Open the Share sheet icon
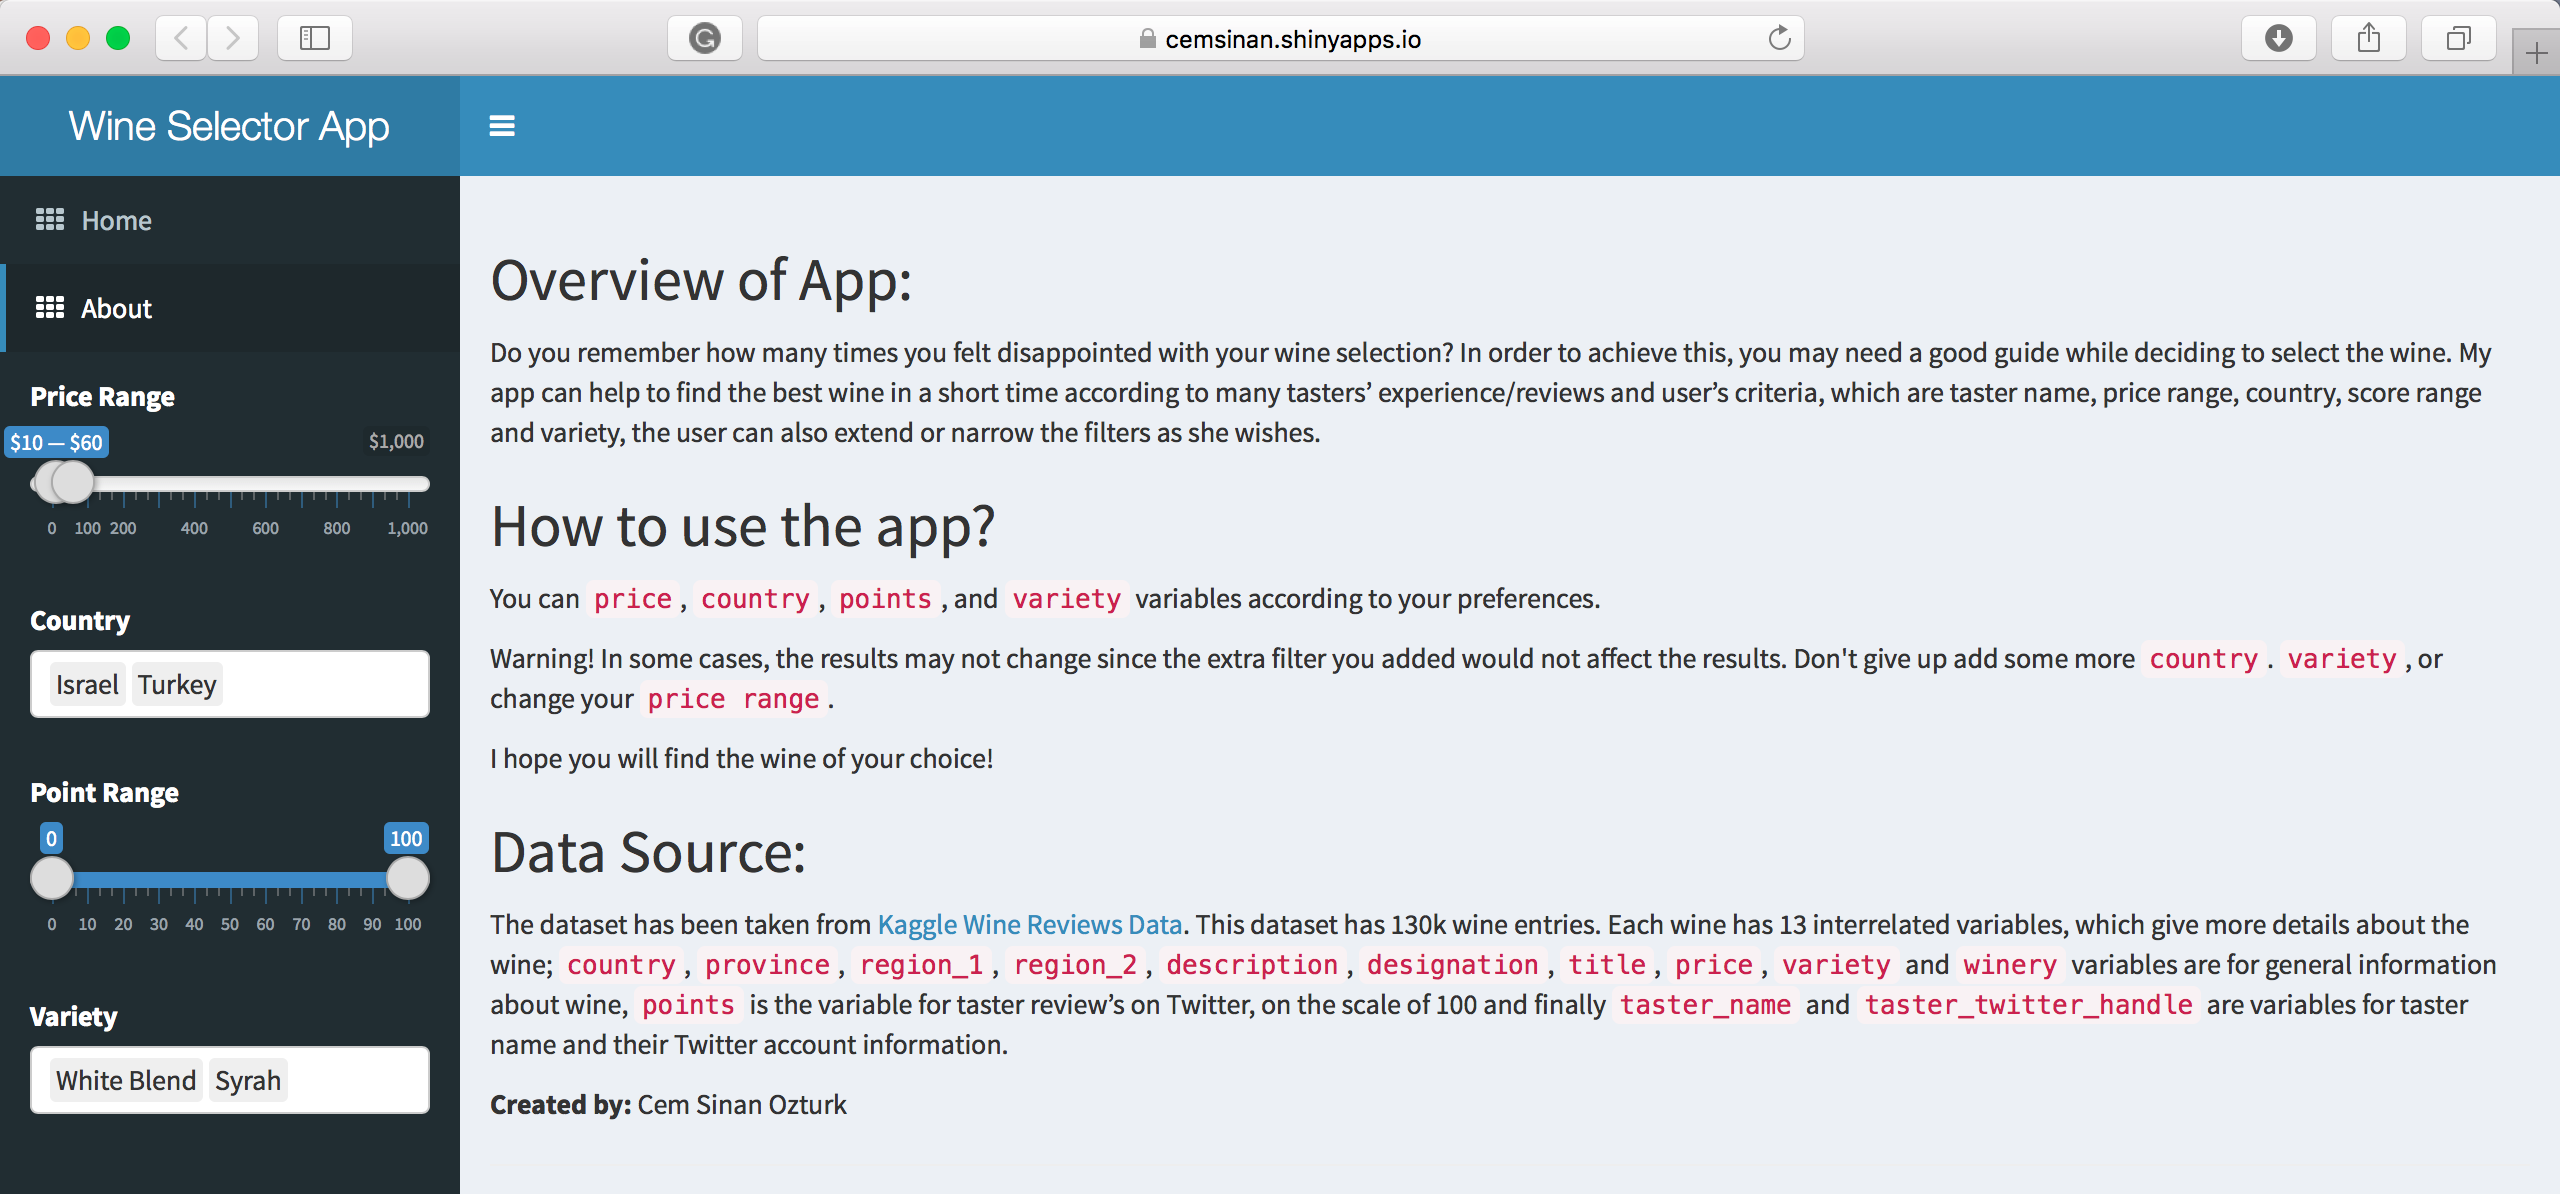The image size is (2560, 1194). pyautogui.click(x=2369, y=38)
